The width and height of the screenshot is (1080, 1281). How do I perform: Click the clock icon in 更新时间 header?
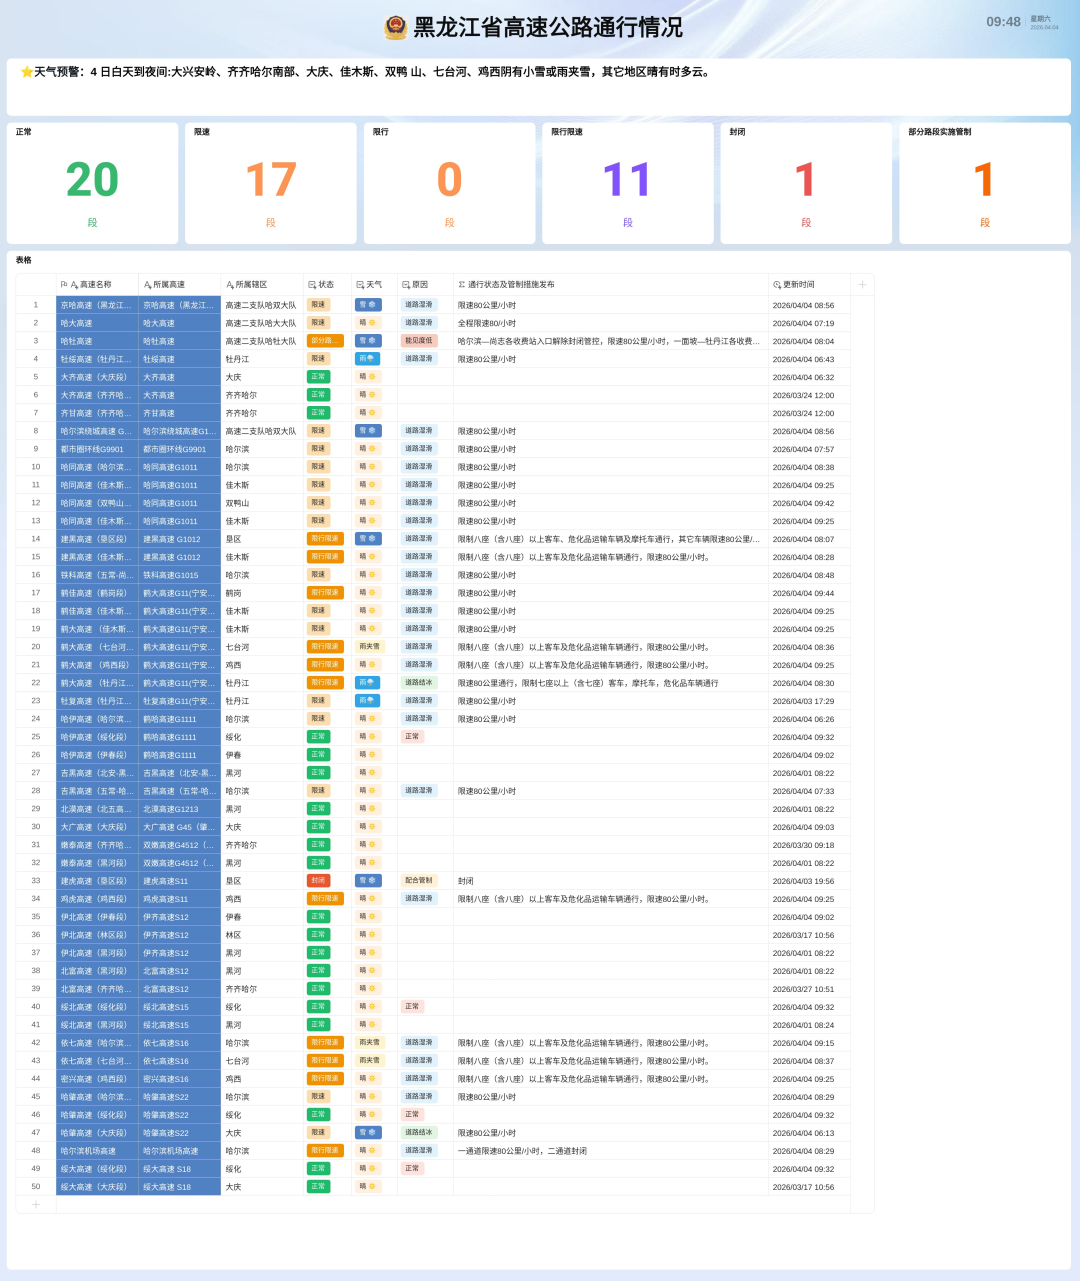(x=777, y=285)
